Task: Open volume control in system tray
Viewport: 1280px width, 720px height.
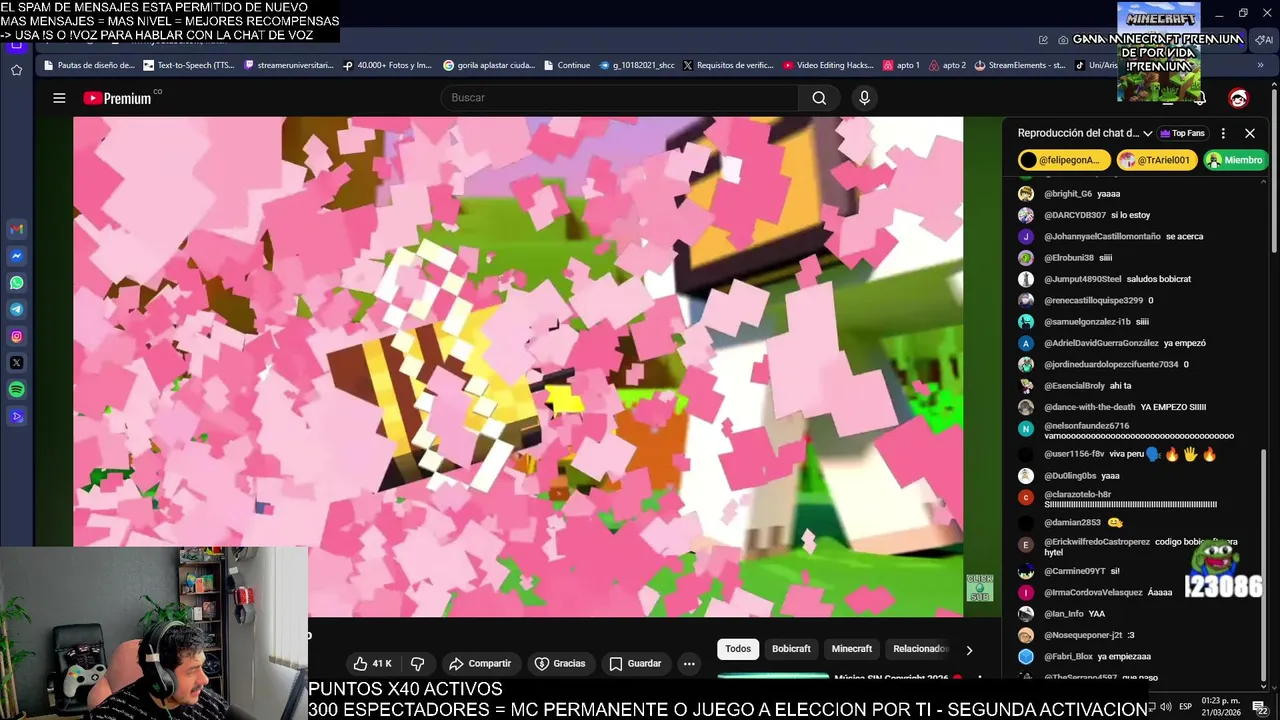Action: [x=1167, y=707]
